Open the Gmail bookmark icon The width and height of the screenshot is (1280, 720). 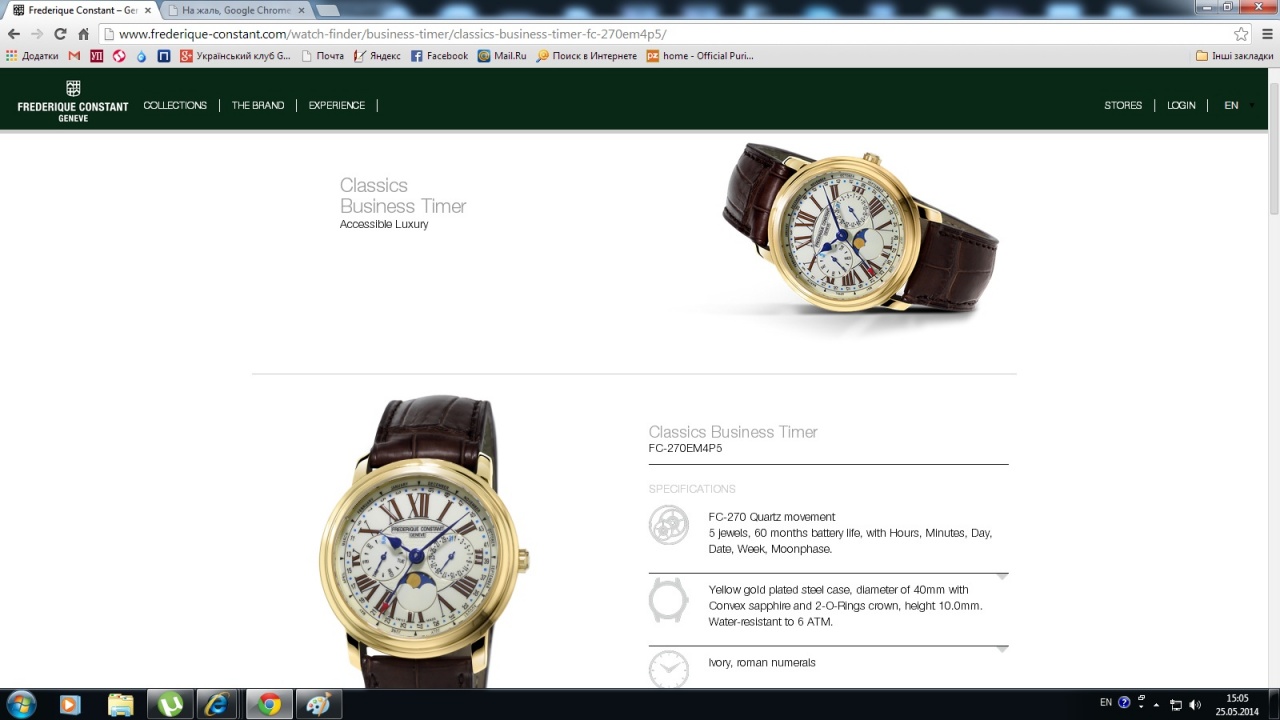coord(74,56)
